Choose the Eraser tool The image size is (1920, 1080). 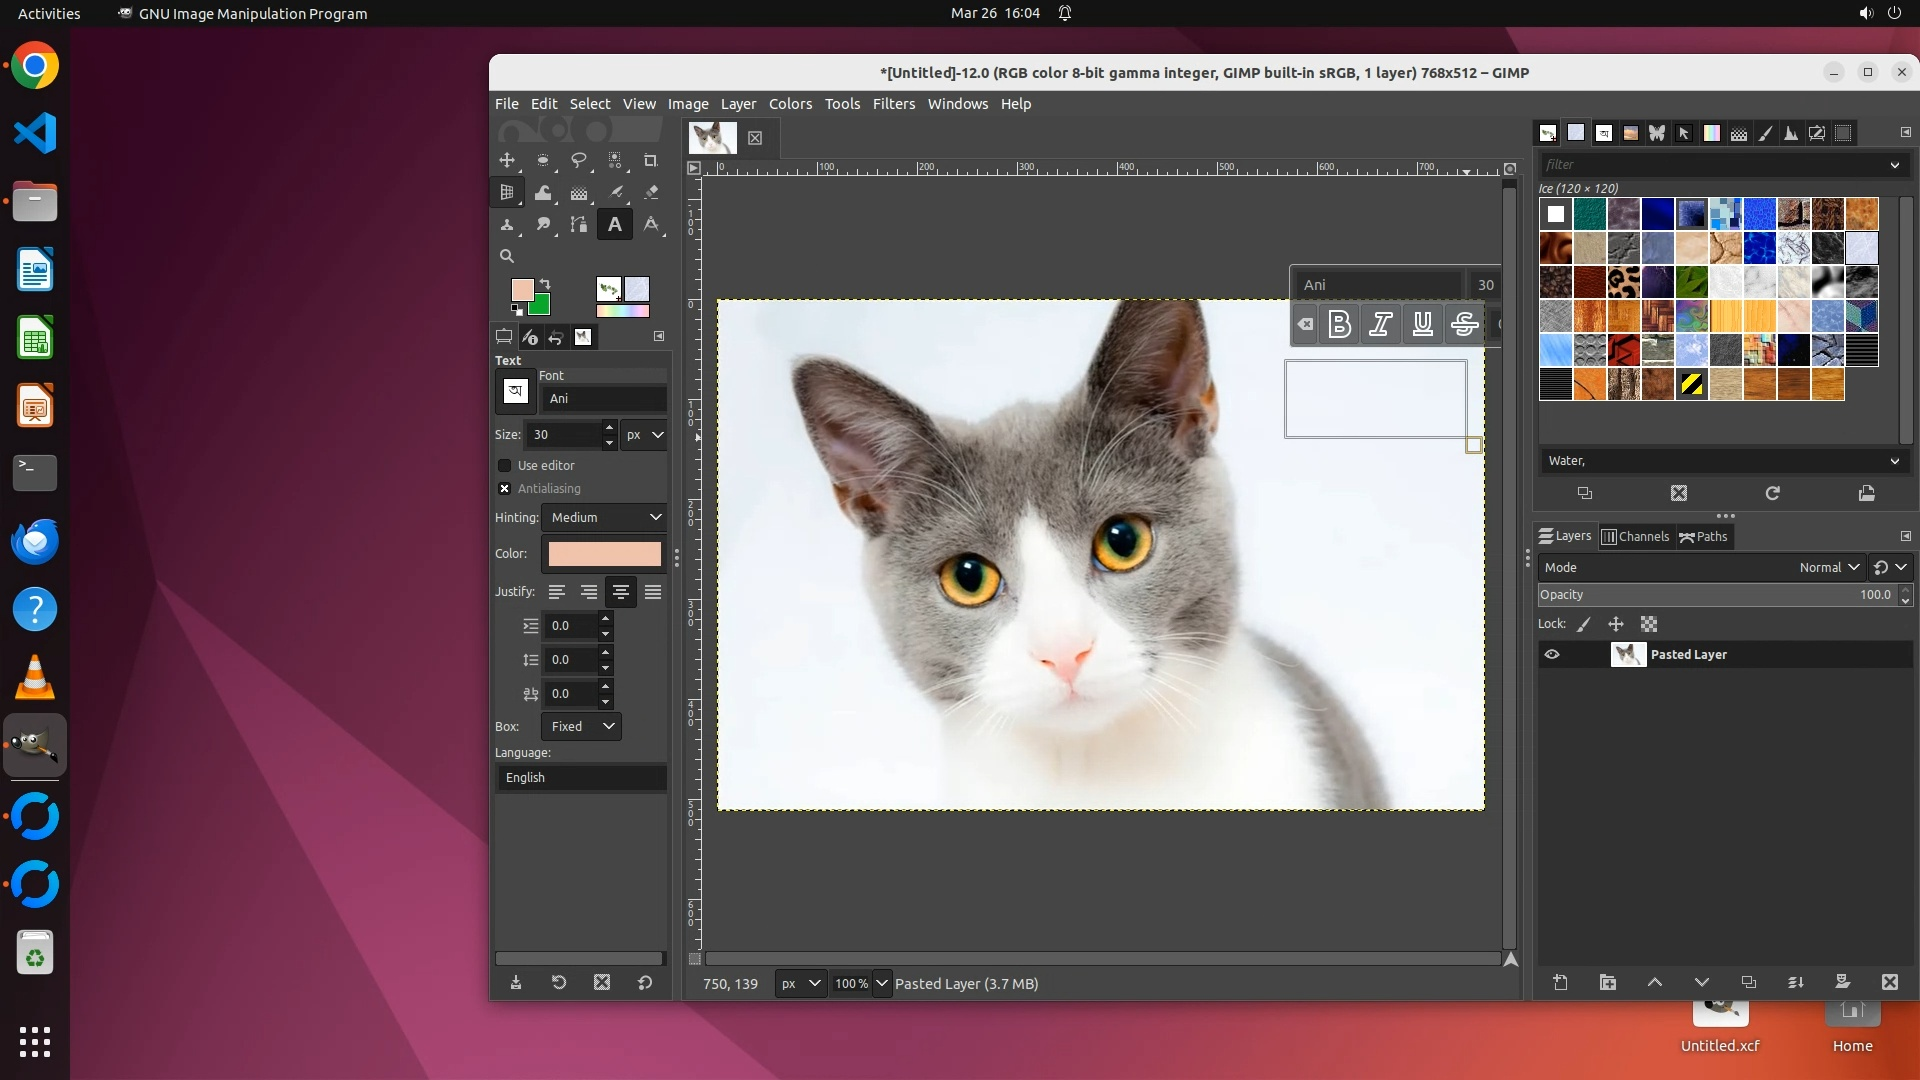tap(651, 192)
